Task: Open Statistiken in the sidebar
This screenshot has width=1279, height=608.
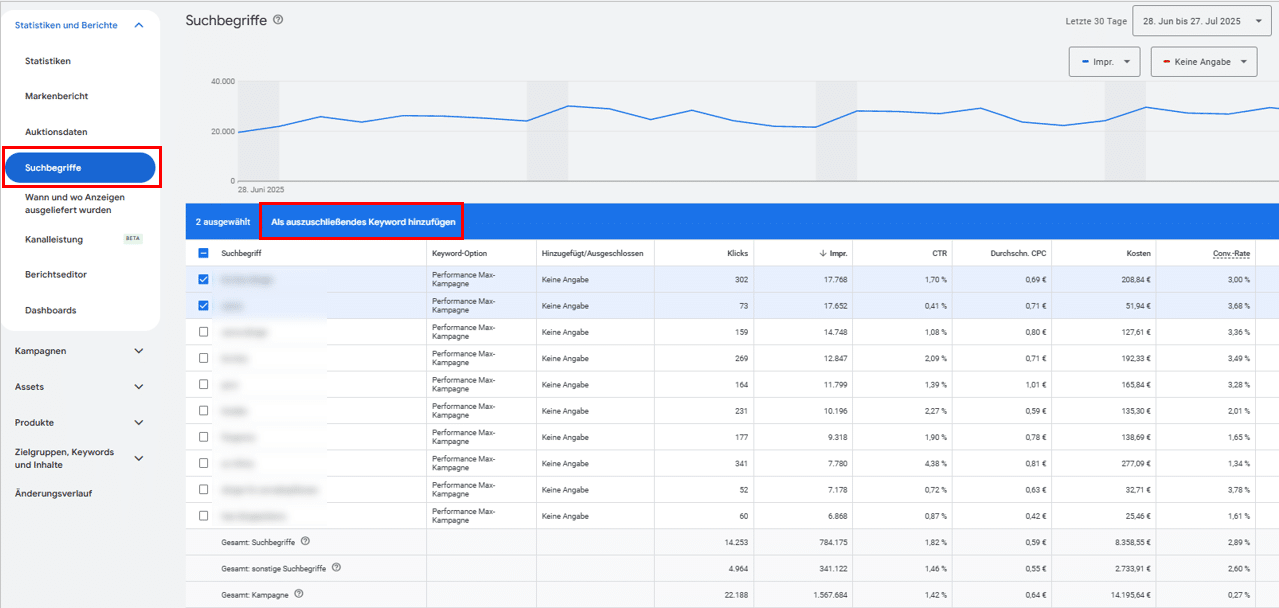Action: (x=48, y=61)
